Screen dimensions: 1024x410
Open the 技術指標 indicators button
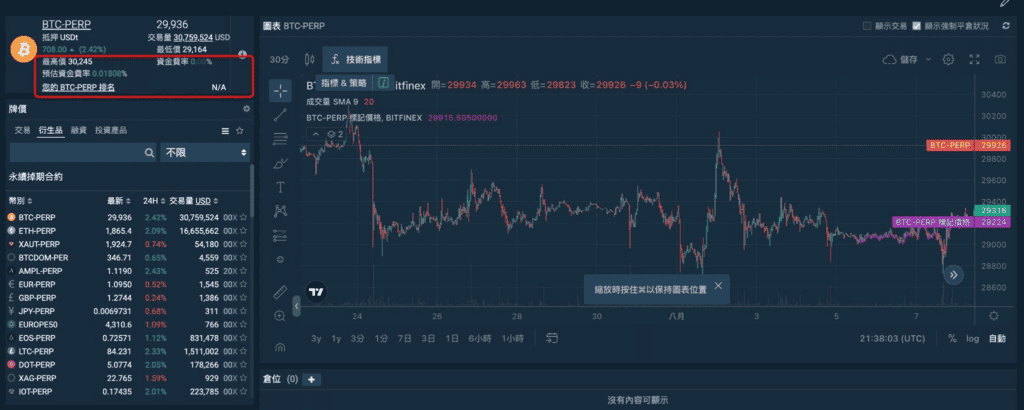355,59
